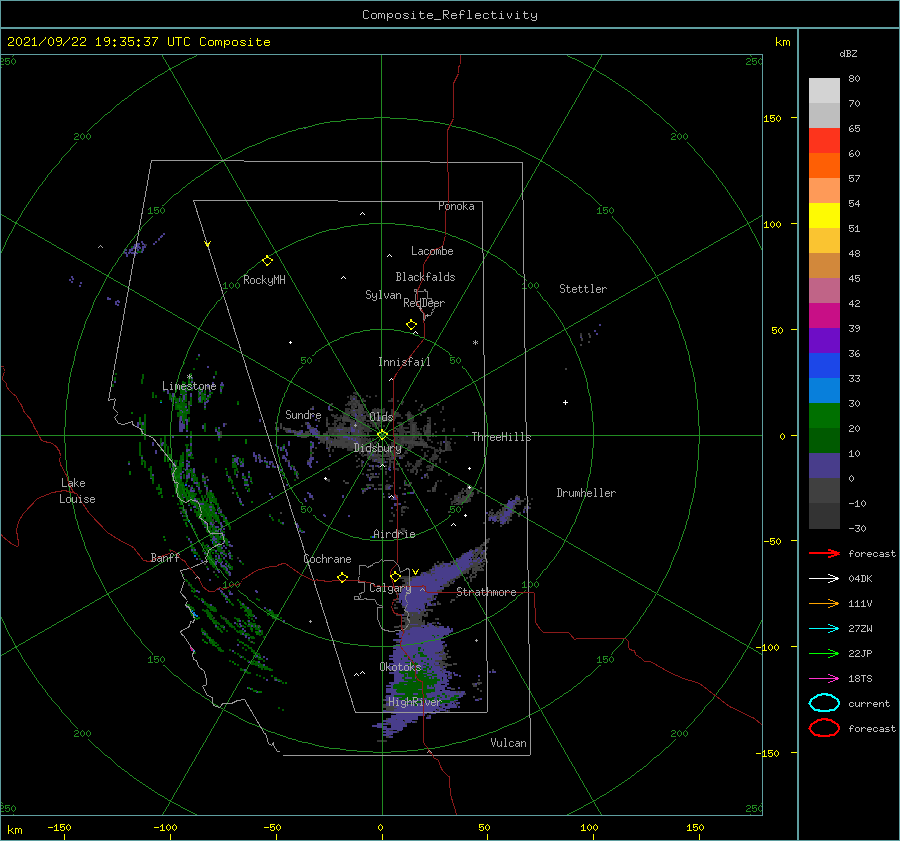Click the Didsbury town label
The image size is (900, 841).
point(378,448)
